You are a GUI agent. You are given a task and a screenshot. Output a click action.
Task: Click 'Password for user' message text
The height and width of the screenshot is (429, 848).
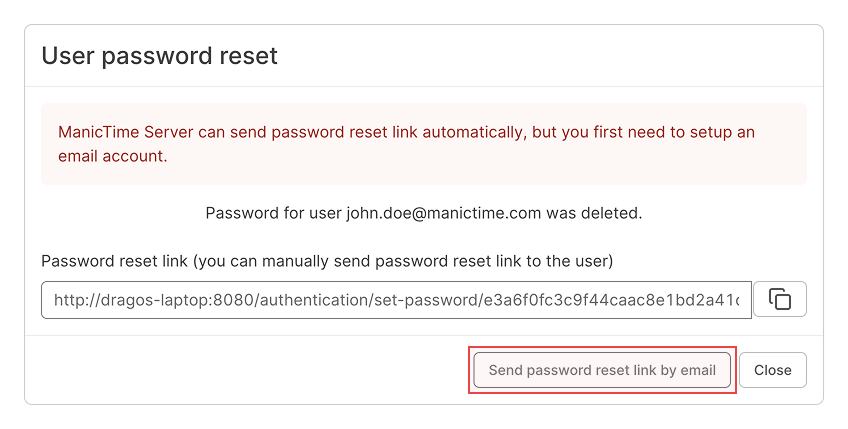tap(274, 213)
